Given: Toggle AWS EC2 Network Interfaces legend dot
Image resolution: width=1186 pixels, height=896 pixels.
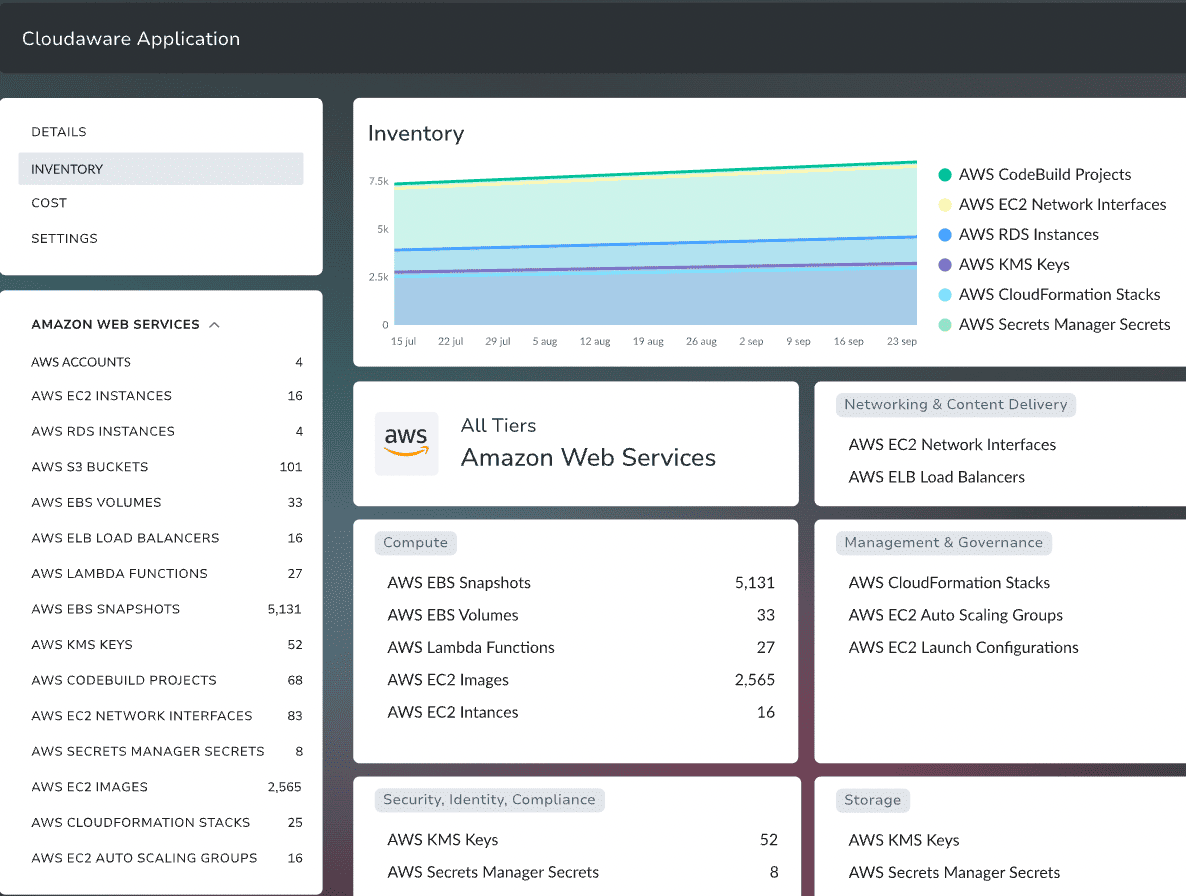Looking at the screenshot, I should 945,205.
